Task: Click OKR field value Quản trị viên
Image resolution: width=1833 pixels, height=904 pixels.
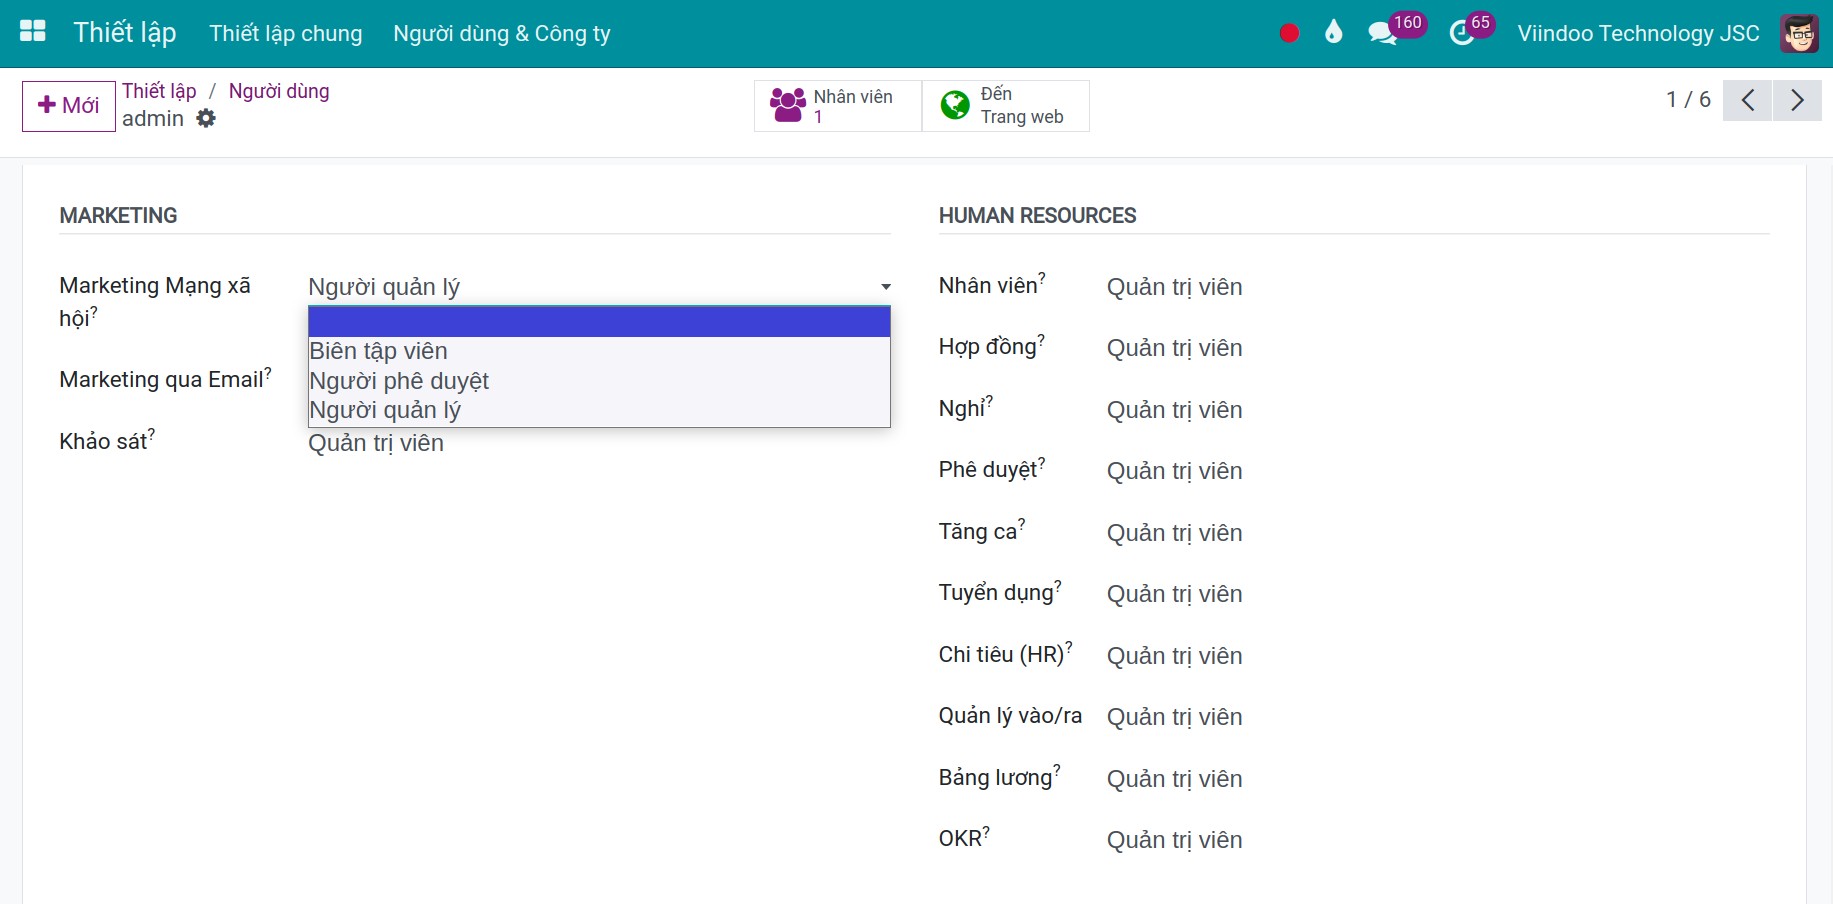Action: coord(1174,840)
